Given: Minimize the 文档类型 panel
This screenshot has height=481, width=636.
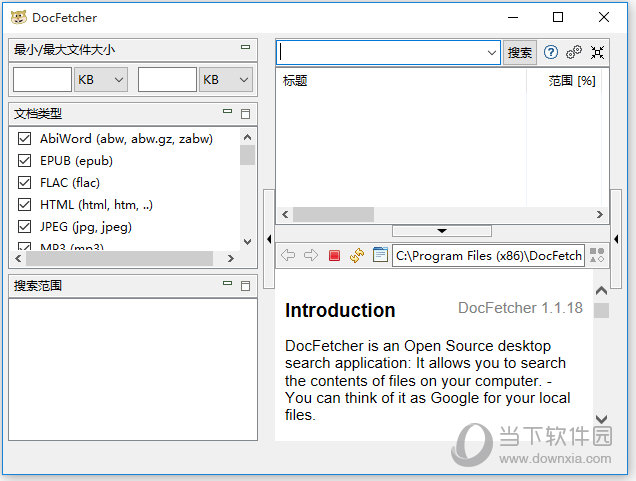Looking at the screenshot, I should click(x=228, y=111).
